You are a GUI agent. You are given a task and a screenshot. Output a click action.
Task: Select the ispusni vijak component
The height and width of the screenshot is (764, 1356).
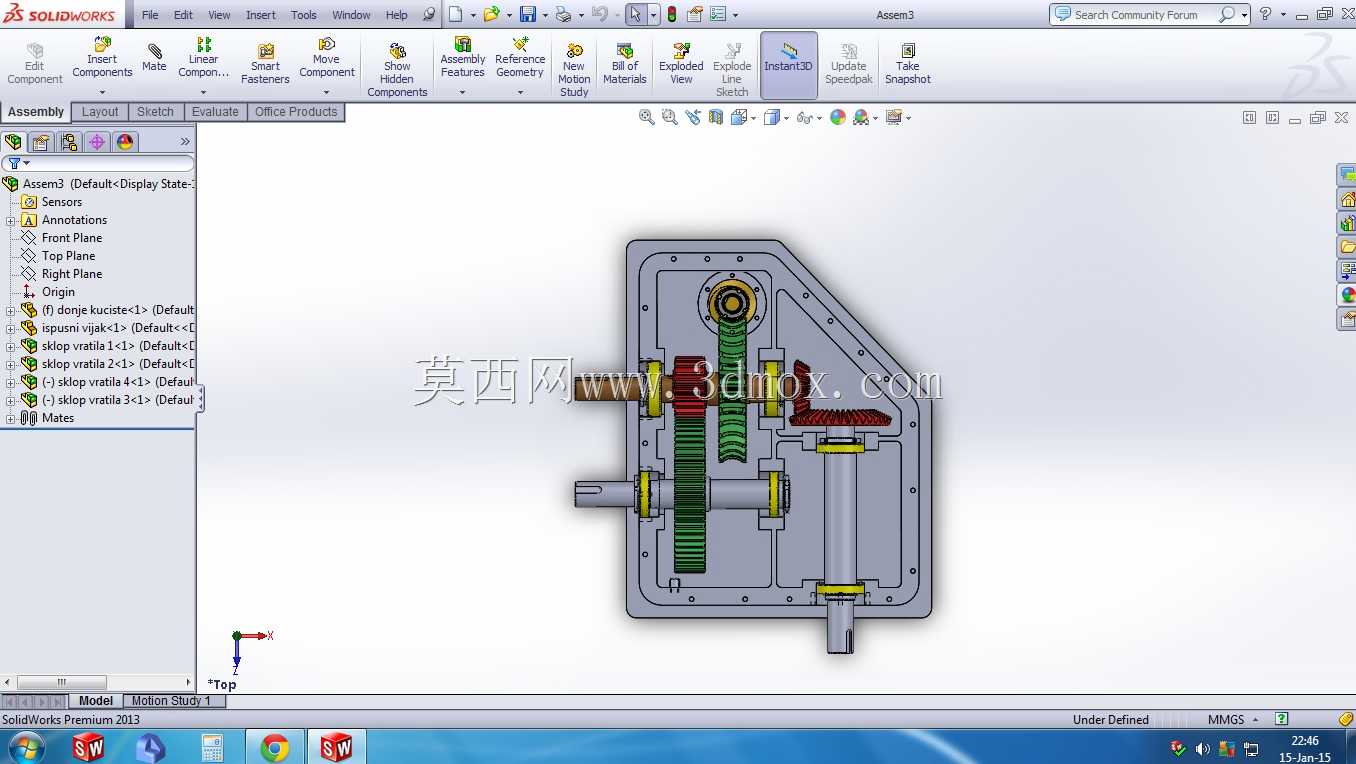107,328
